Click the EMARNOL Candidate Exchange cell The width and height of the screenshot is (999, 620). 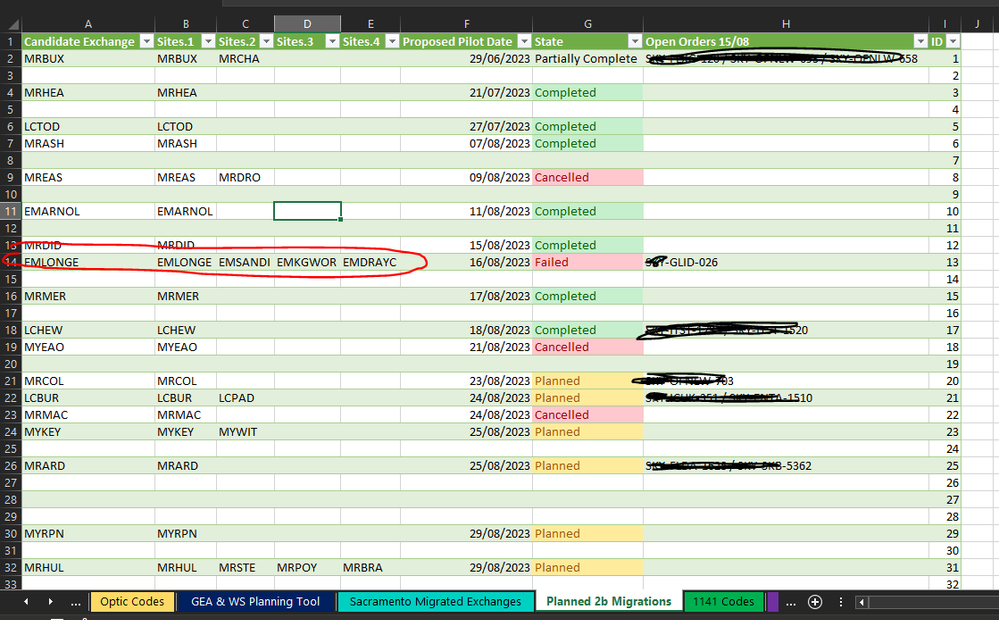click(88, 211)
